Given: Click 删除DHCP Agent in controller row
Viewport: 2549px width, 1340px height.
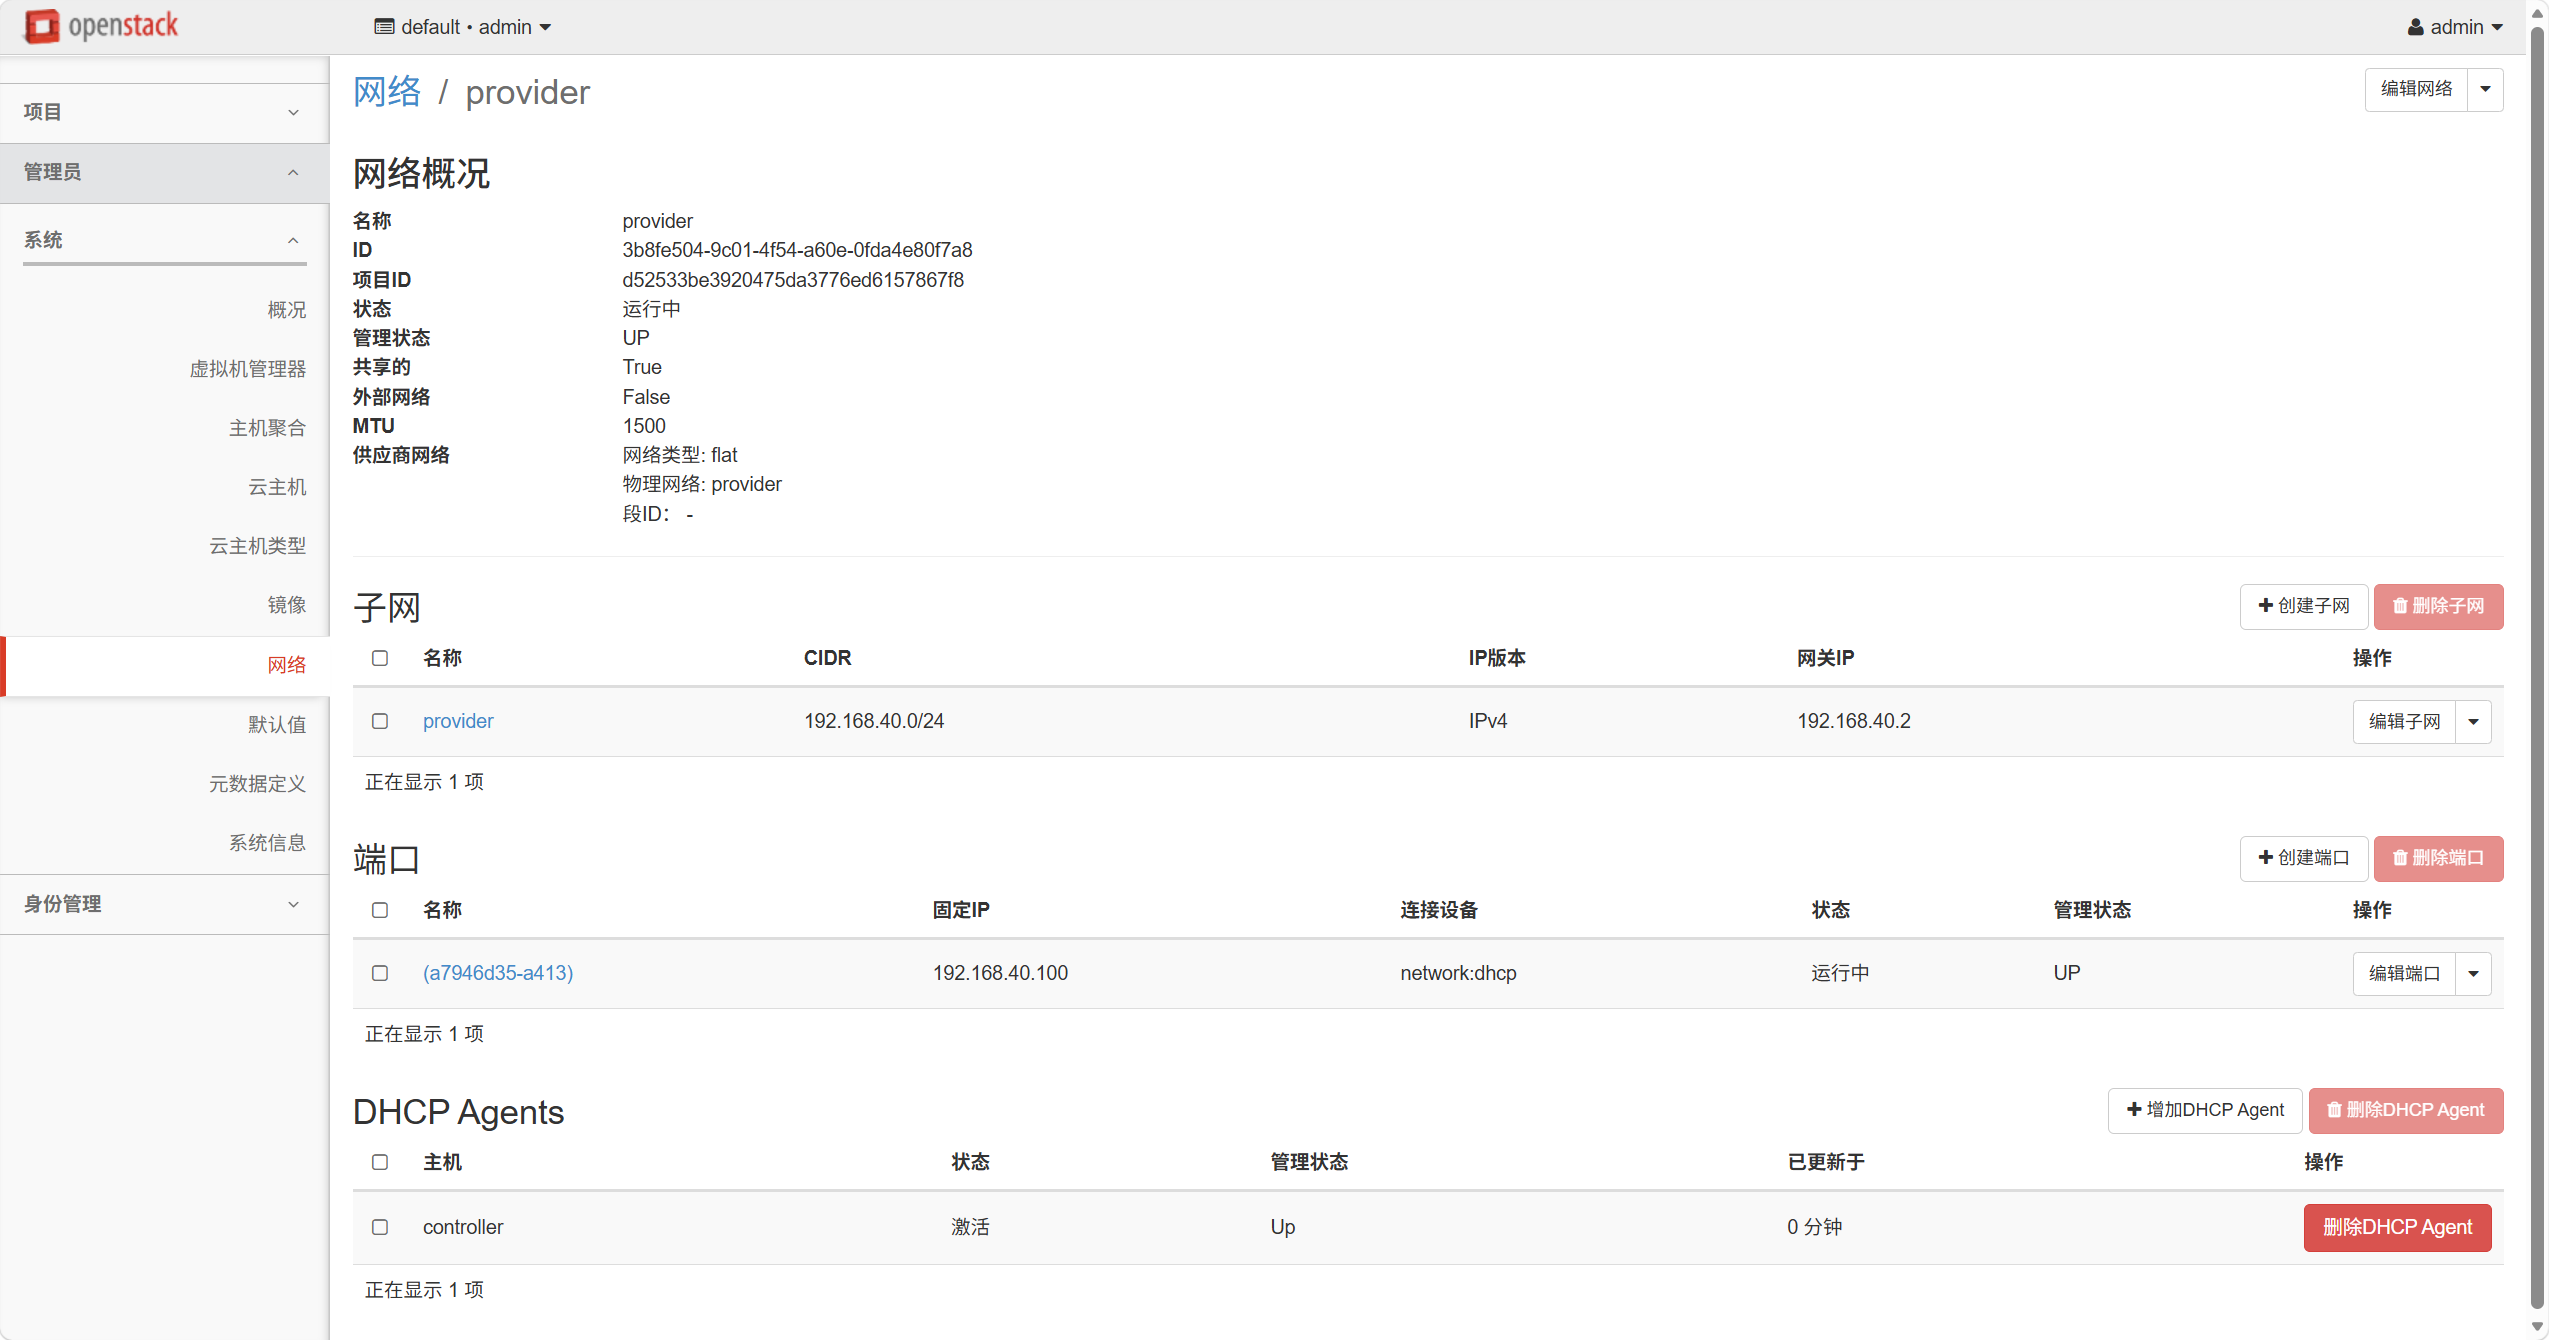Looking at the screenshot, I should [2397, 1228].
